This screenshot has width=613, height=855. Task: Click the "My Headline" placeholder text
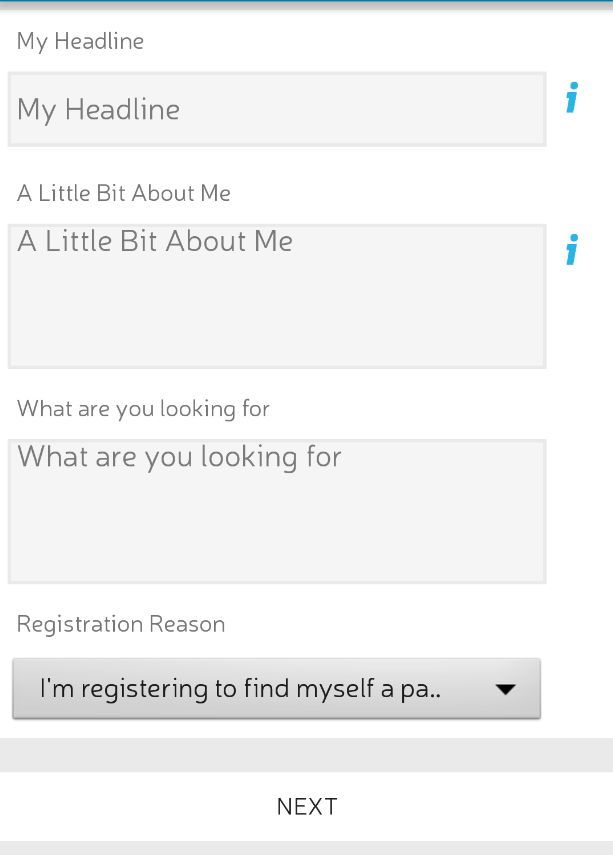[x=98, y=110]
